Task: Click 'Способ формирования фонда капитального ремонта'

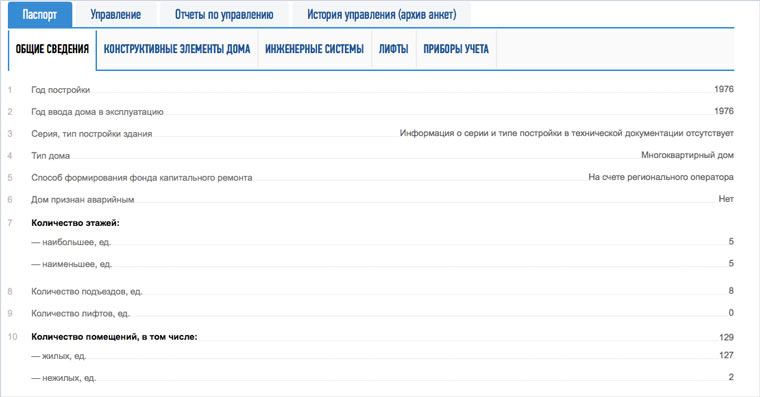Action: pos(142,178)
